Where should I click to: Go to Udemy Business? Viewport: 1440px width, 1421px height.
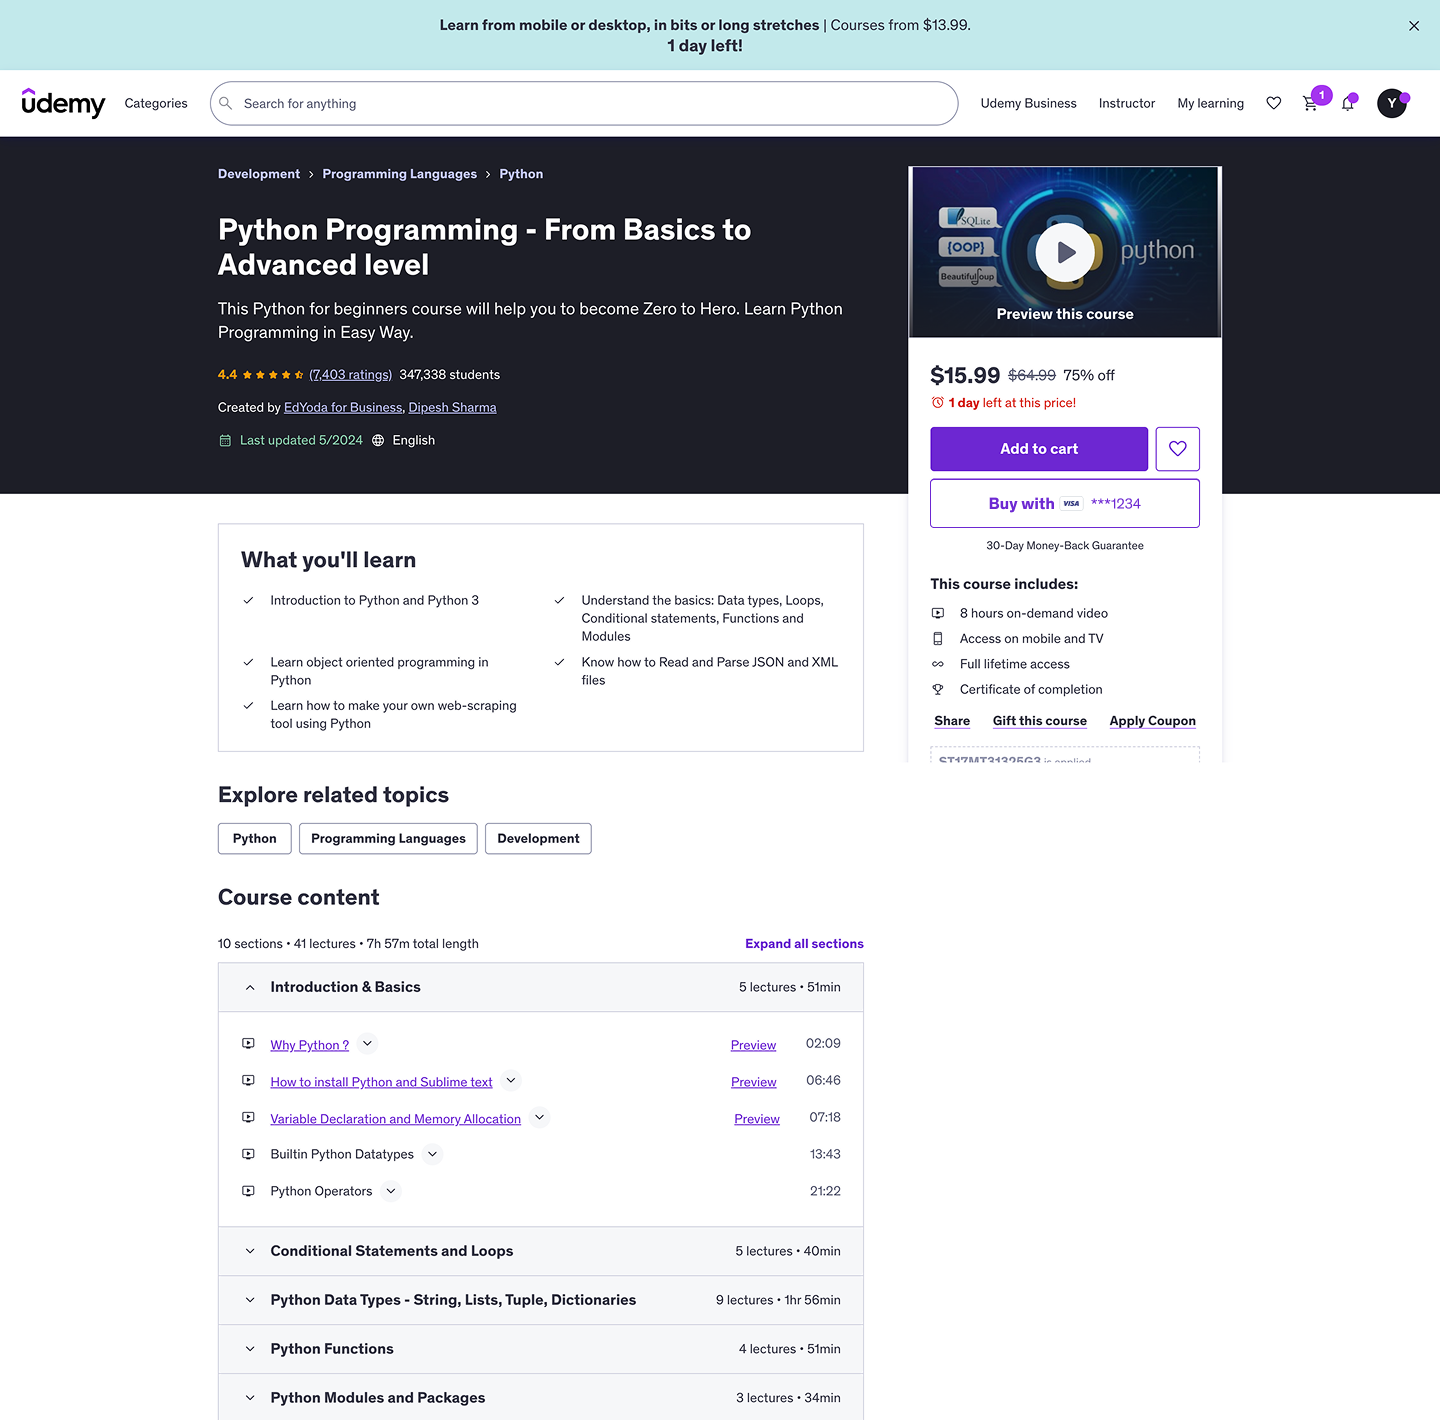(x=1028, y=103)
